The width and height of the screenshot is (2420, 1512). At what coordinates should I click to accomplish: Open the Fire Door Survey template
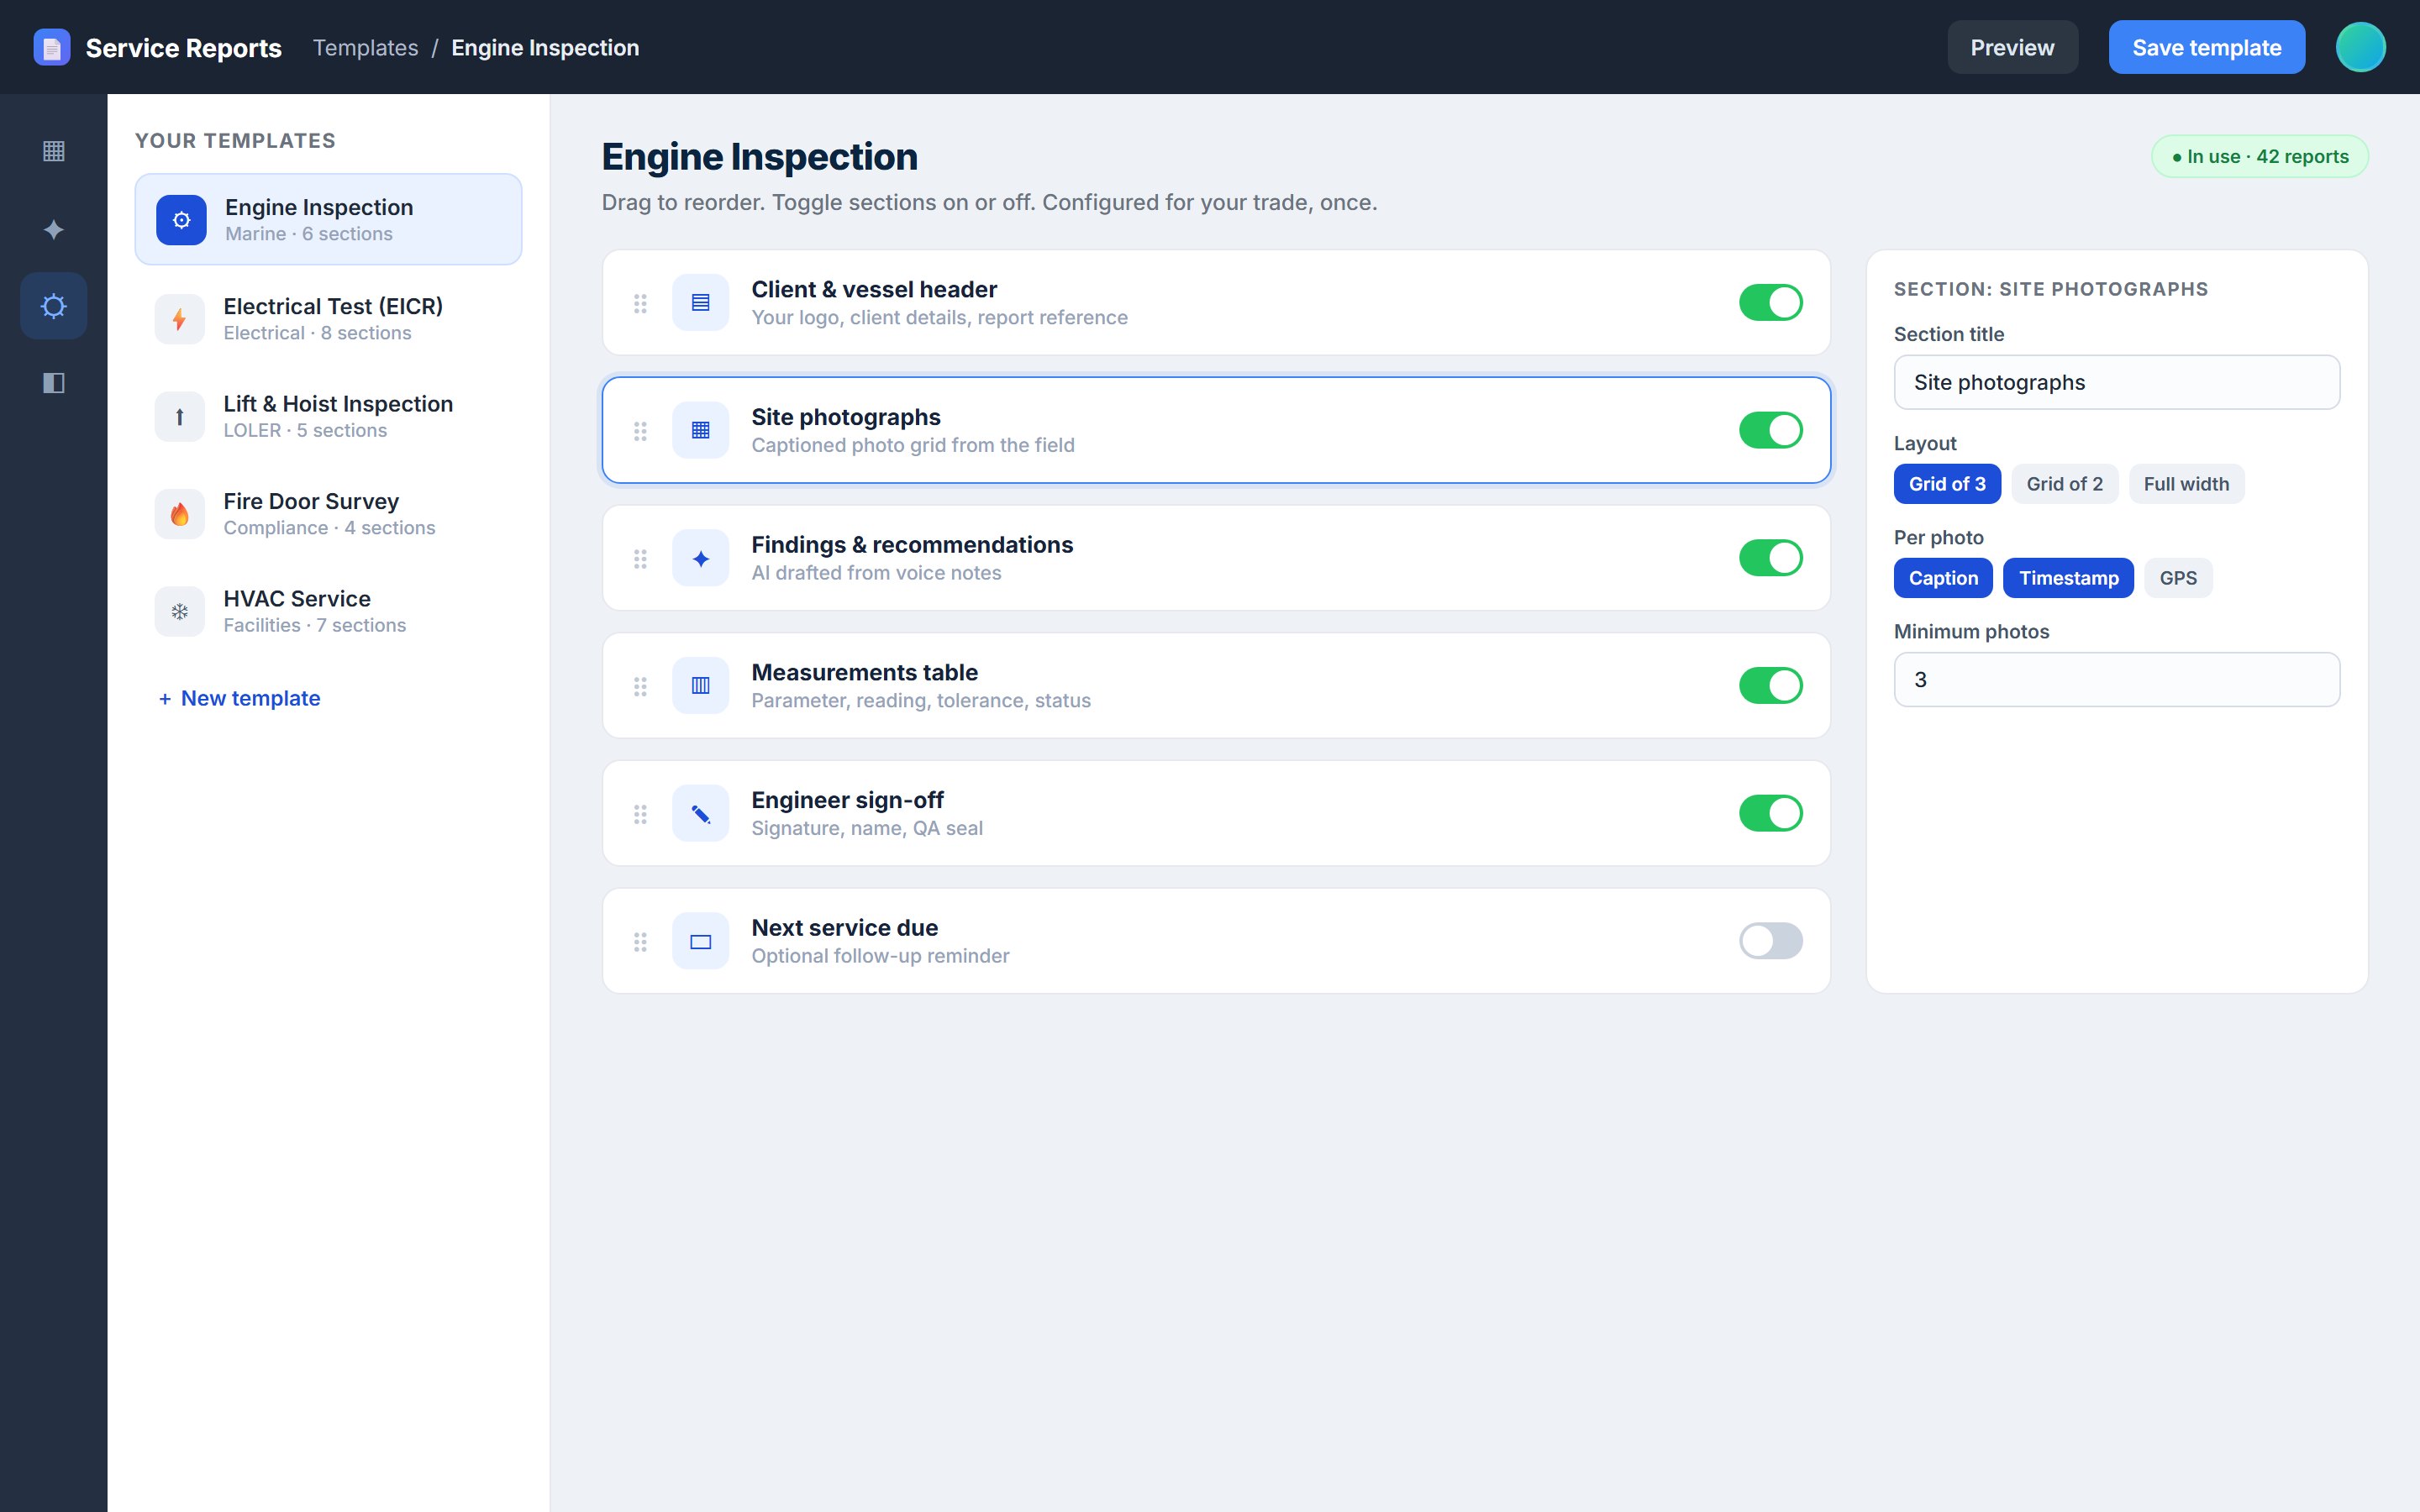(328, 514)
